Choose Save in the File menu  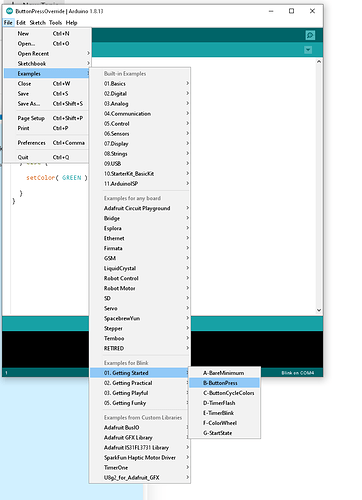click(47, 94)
